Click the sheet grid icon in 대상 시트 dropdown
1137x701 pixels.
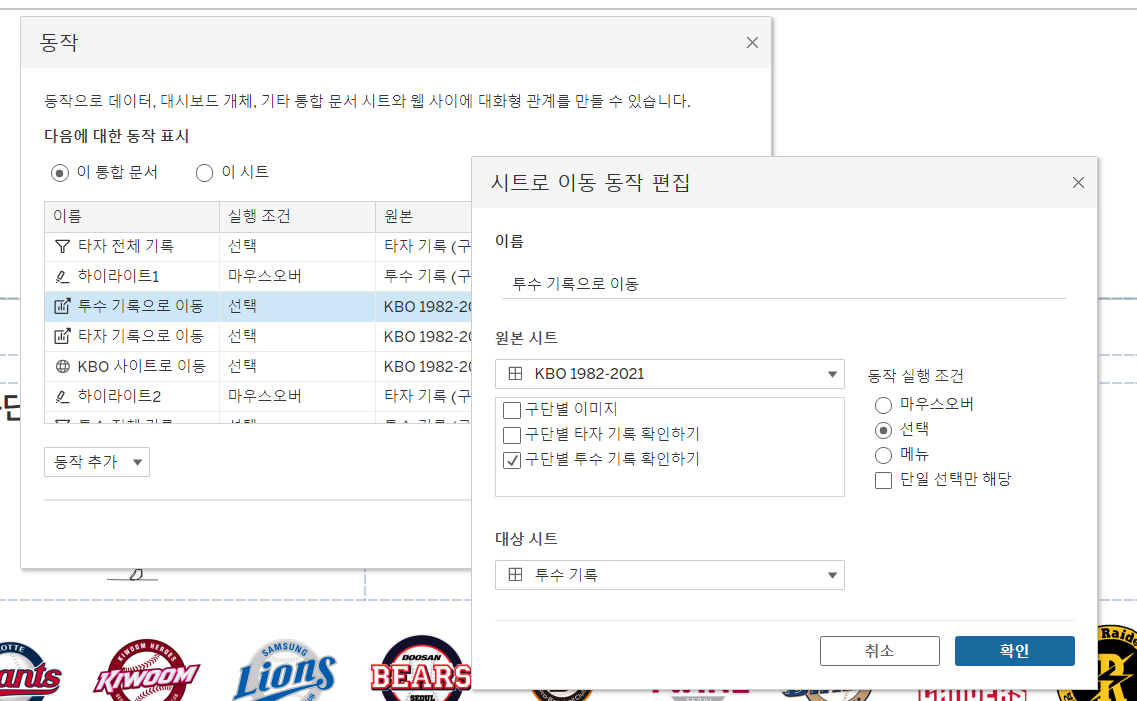click(x=515, y=575)
